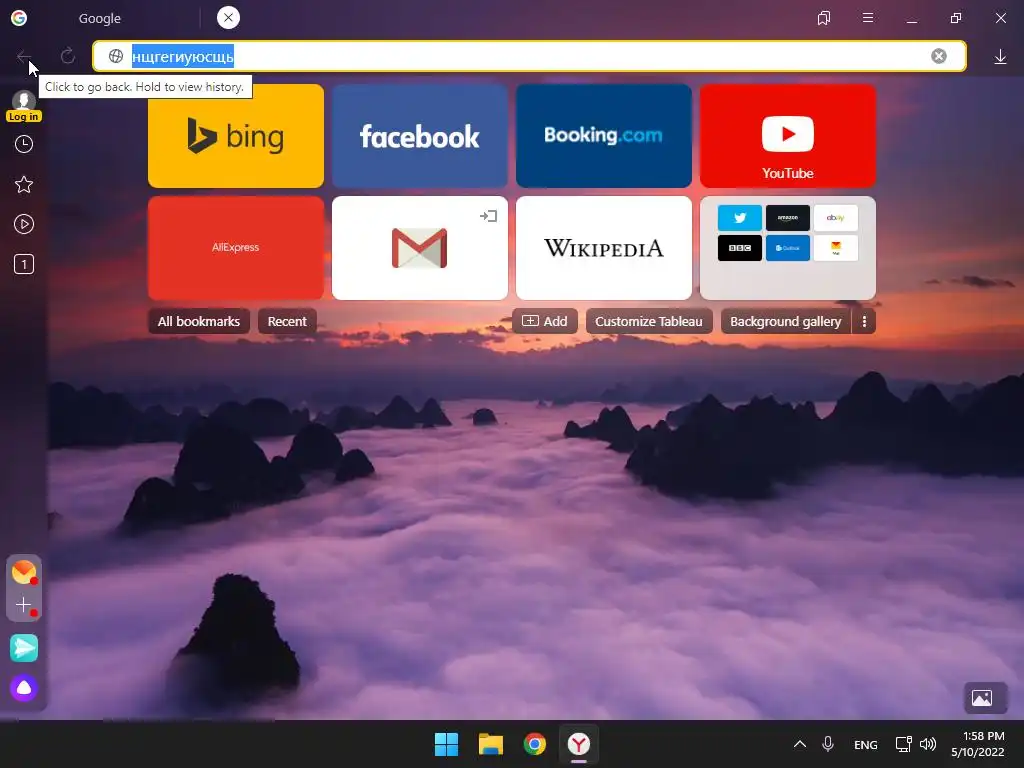1024x768 pixels.
Task: Open the Gmail tile
Action: pyautogui.click(x=420, y=248)
